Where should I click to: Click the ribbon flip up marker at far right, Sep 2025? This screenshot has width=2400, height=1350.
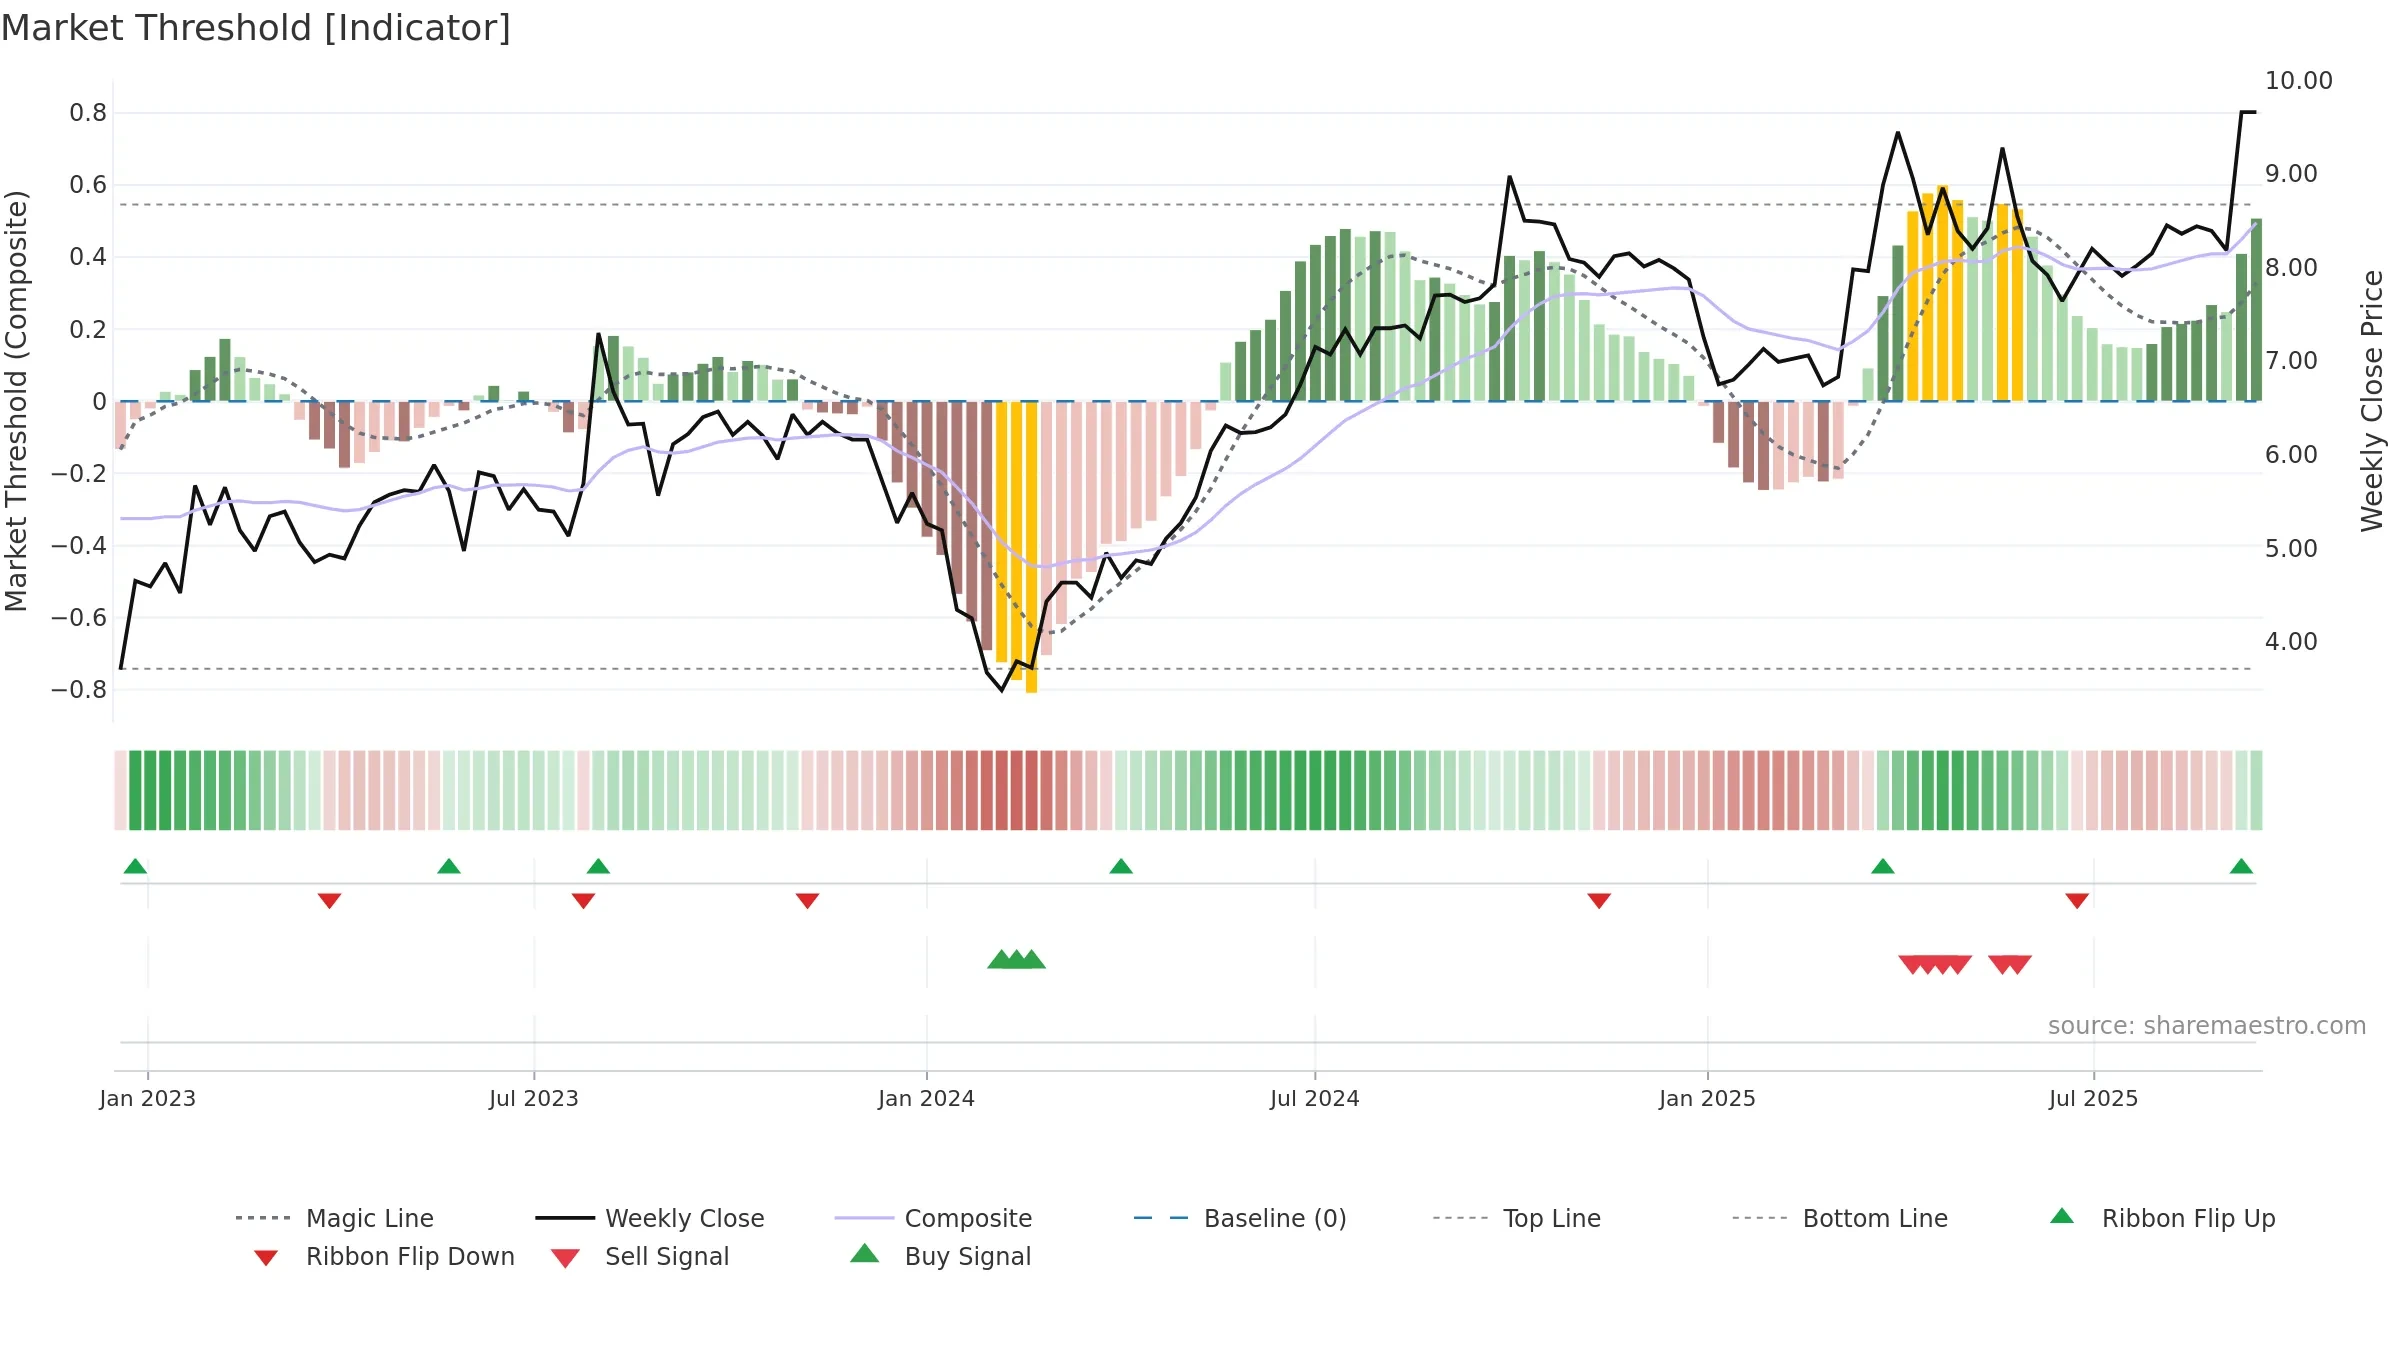[2241, 866]
